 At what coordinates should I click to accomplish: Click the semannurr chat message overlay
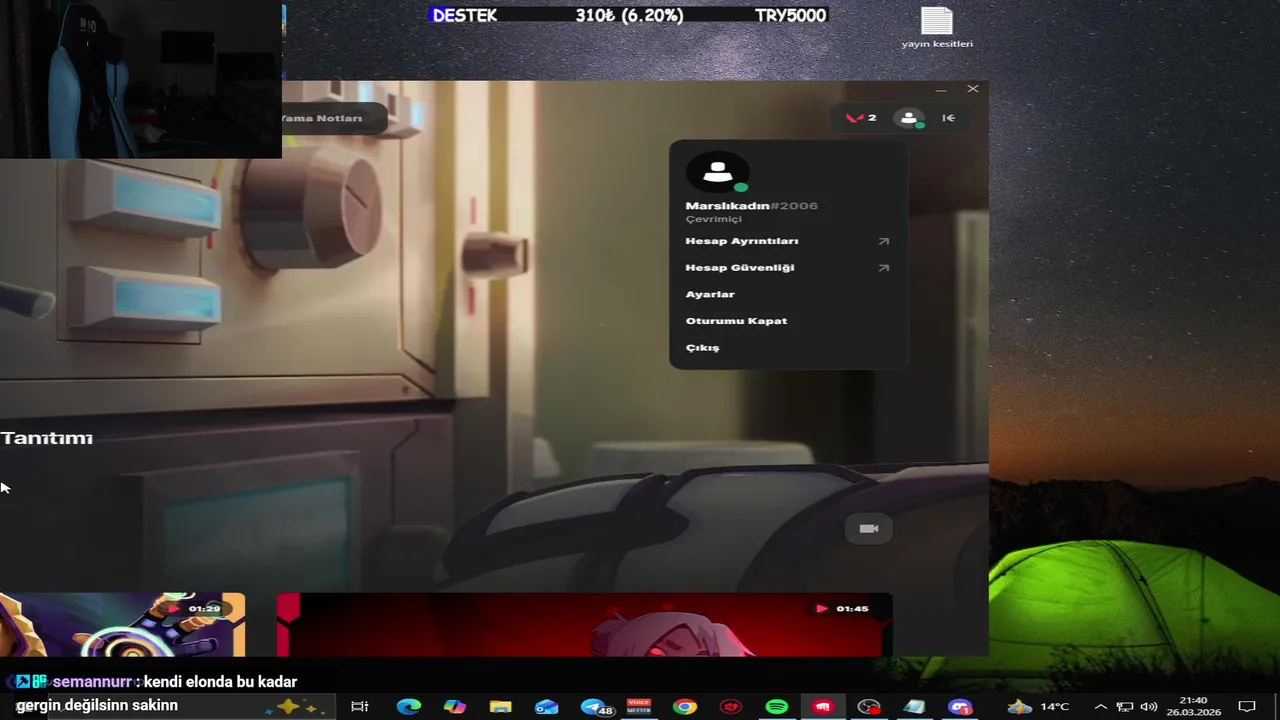155,694
